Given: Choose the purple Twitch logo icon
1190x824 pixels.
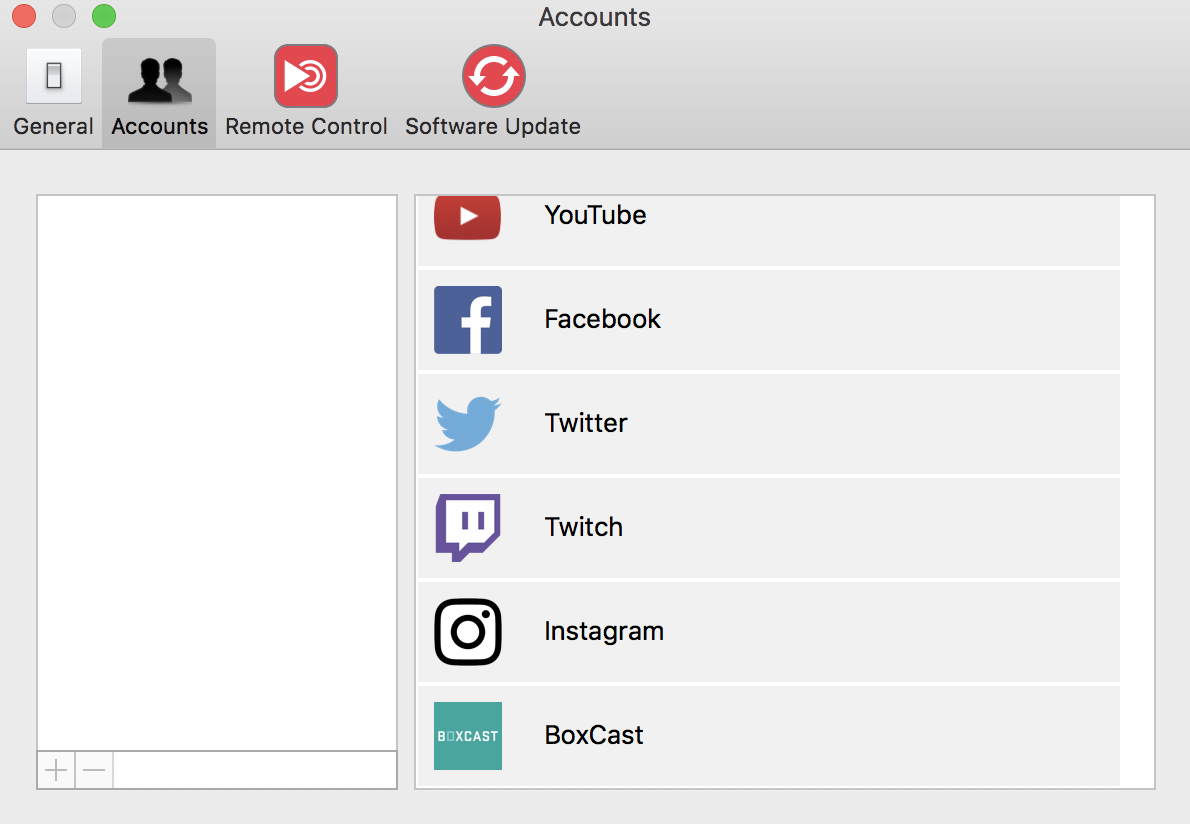Looking at the screenshot, I should [467, 527].
